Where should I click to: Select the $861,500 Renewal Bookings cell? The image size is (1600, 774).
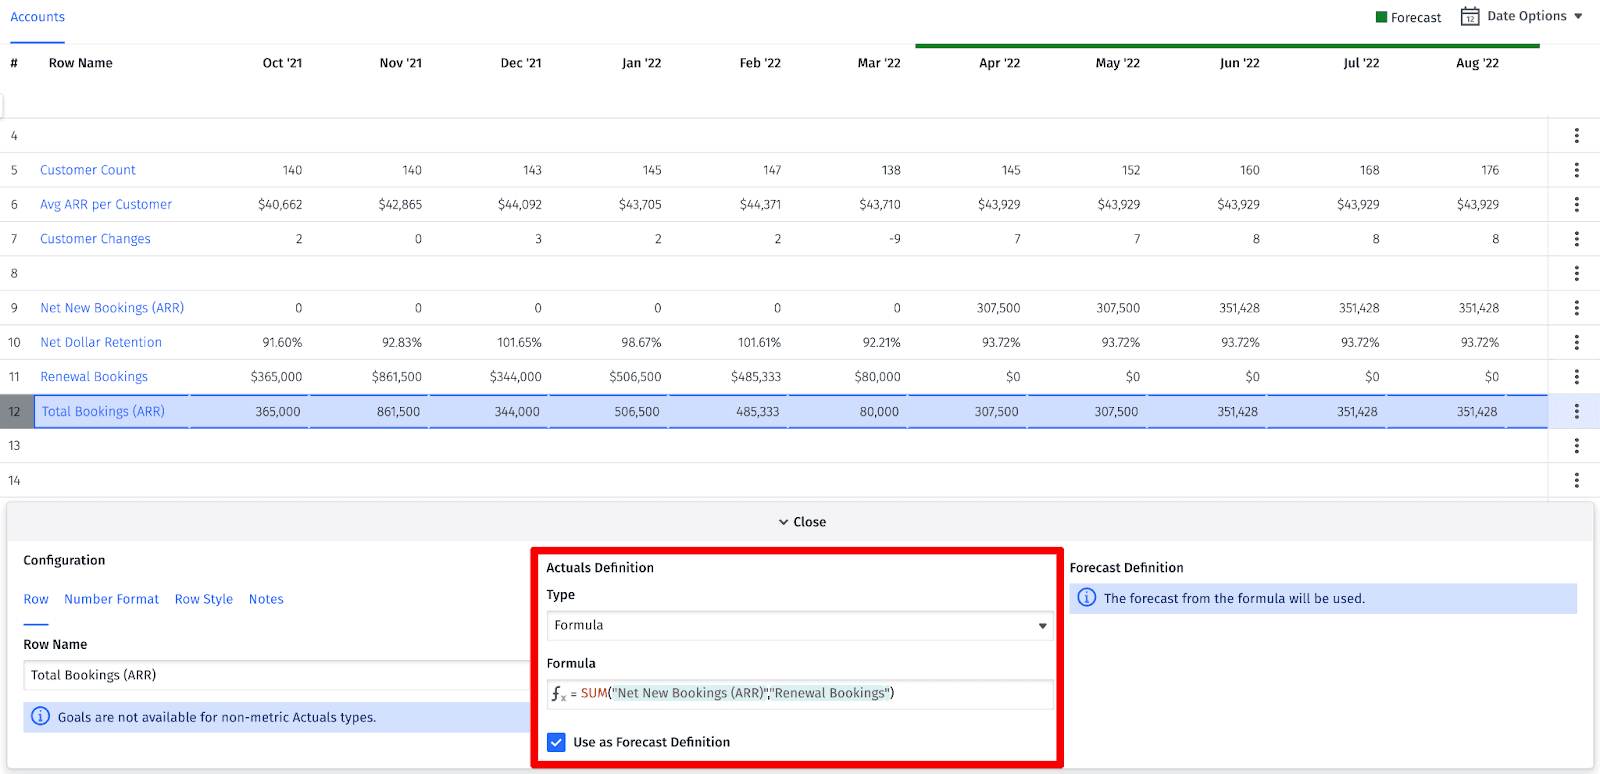396,377
